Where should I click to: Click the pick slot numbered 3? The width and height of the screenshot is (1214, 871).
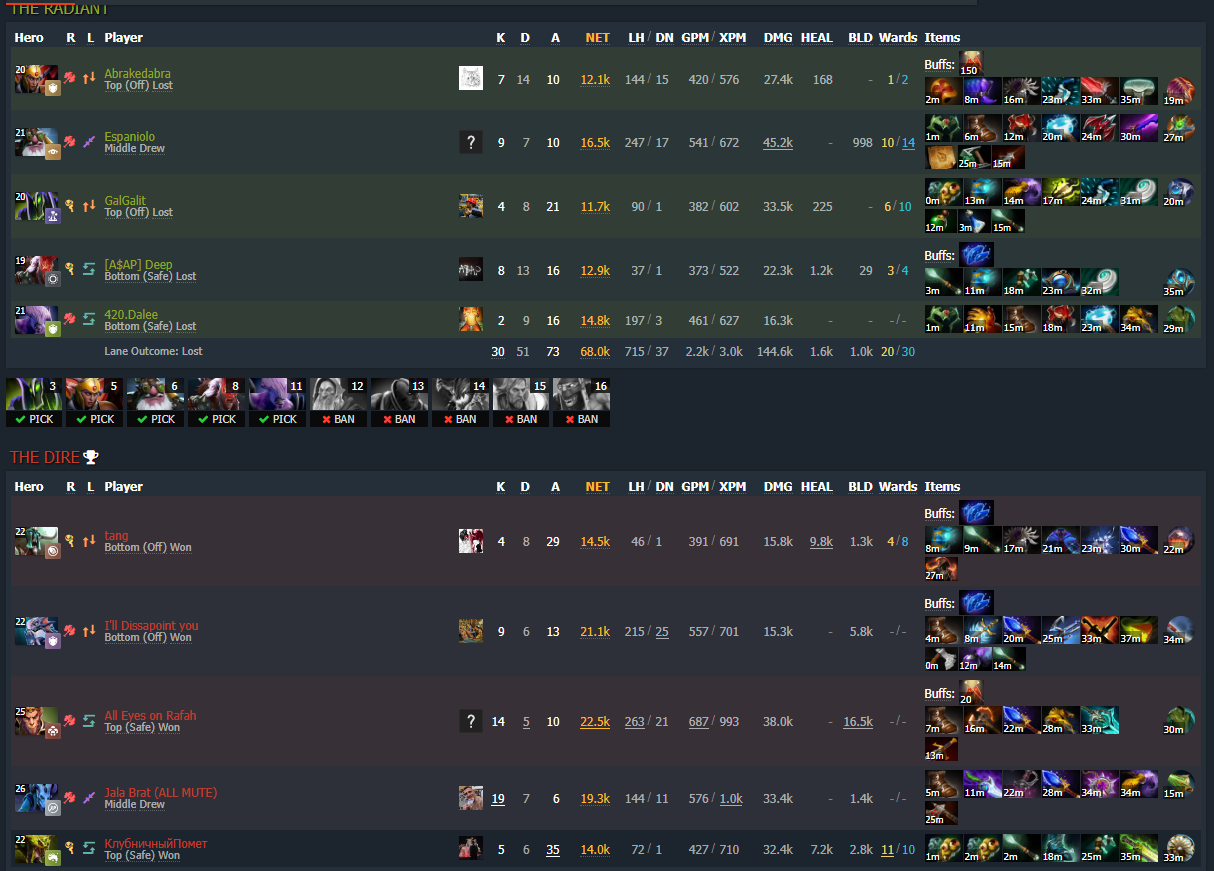[33, 401]
